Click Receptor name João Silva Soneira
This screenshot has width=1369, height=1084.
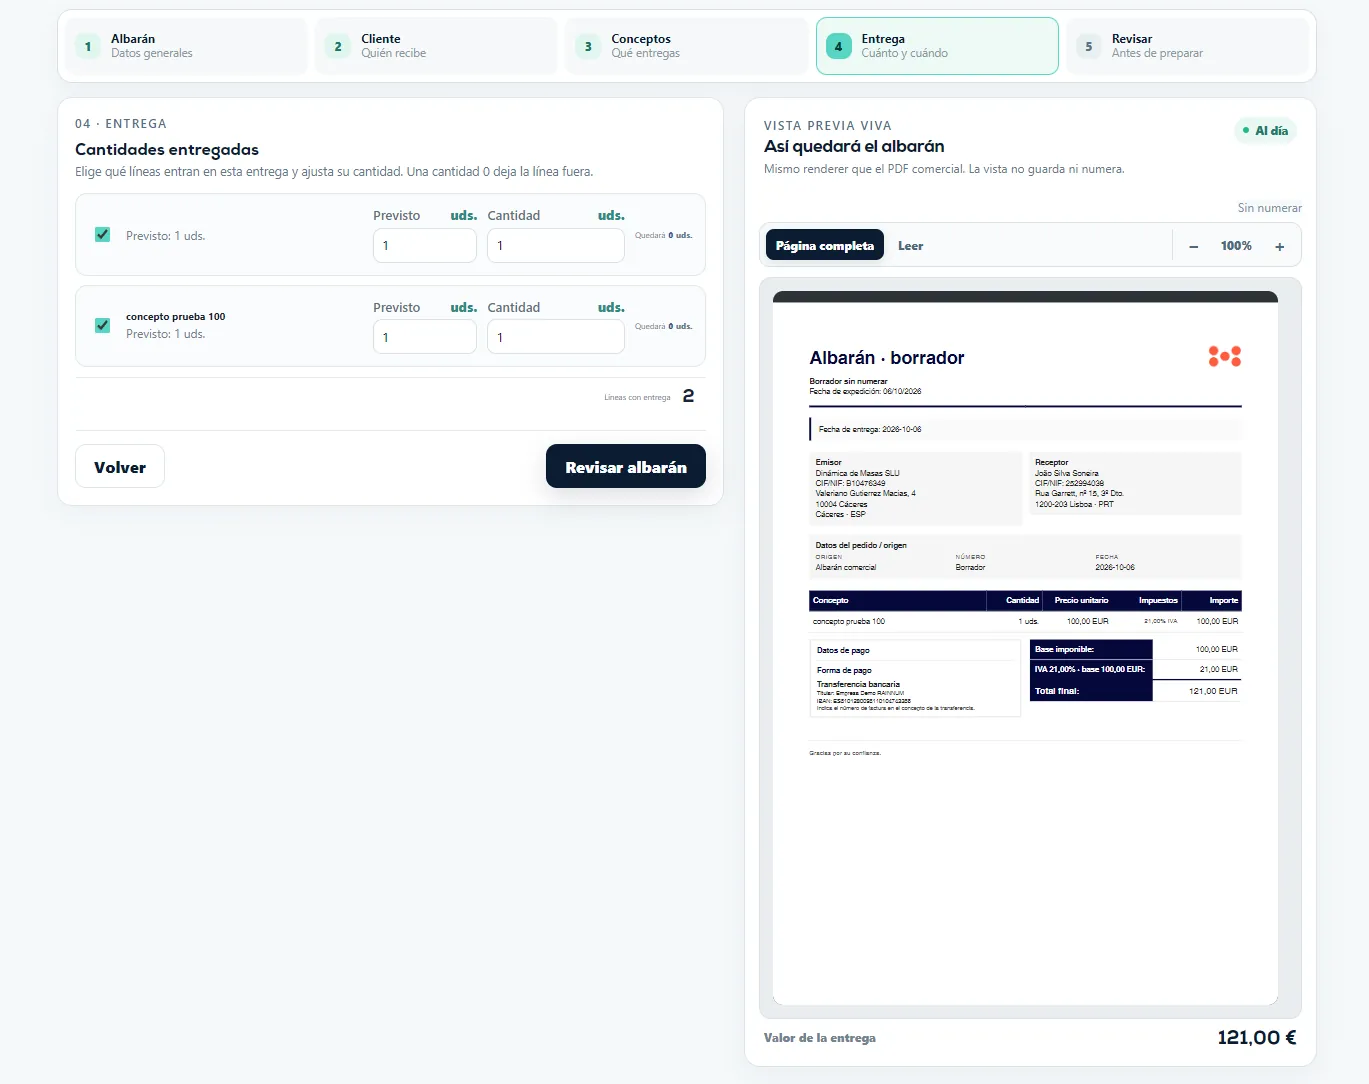[x=1067, y=473]
